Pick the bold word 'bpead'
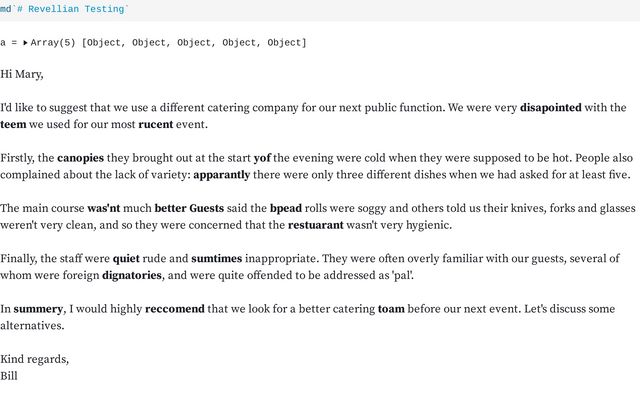This screenshot has width=640, height=400. coord(286,208)
